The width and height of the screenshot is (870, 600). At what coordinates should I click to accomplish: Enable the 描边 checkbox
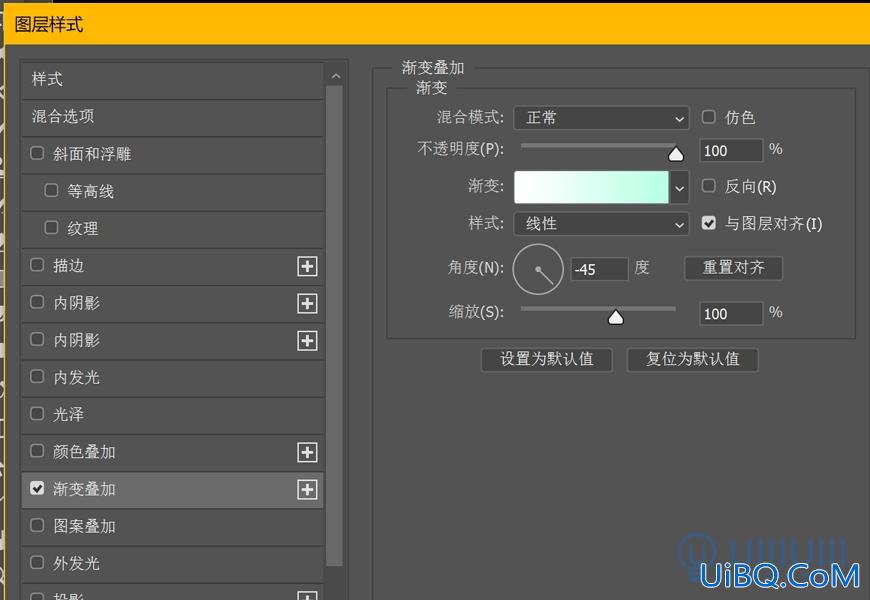pyautogui.click(x=37, y=265)
